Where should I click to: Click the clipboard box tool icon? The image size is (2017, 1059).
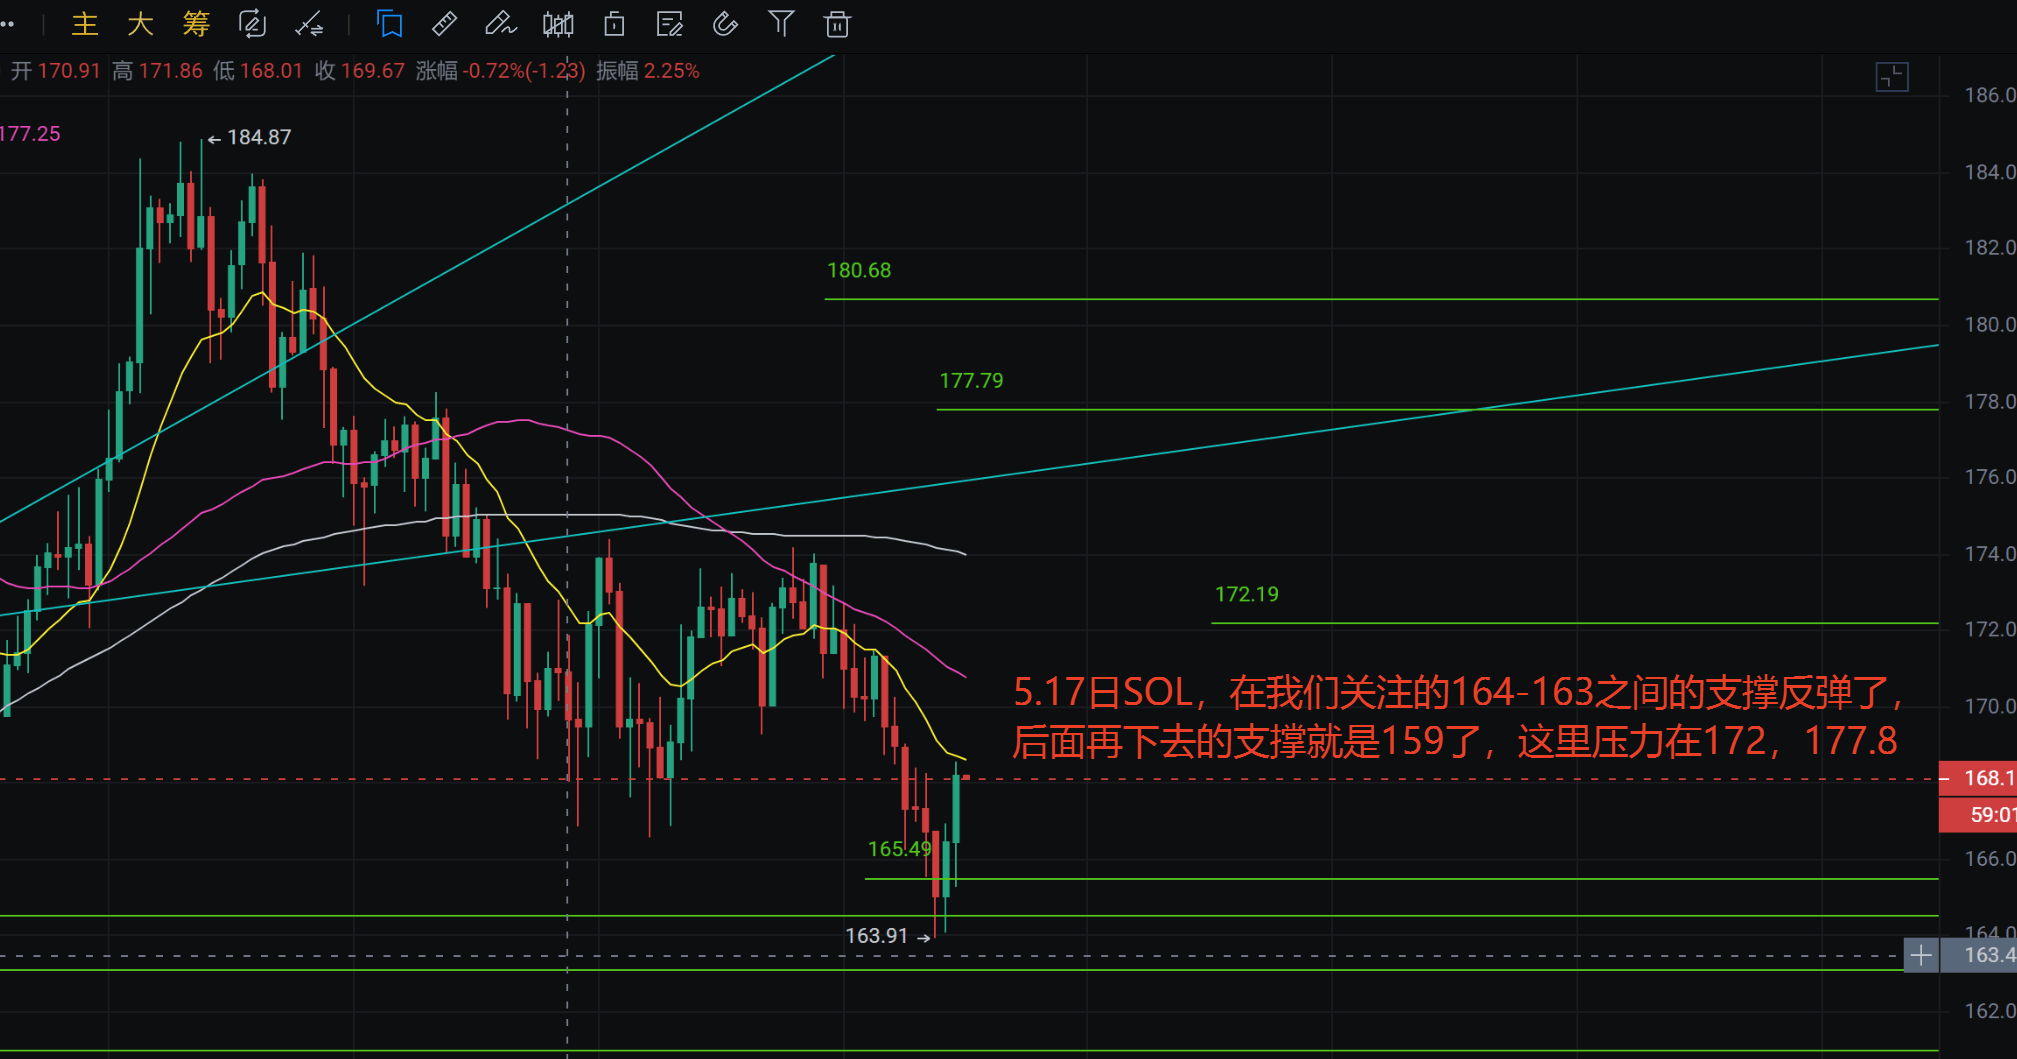[615, 24]
